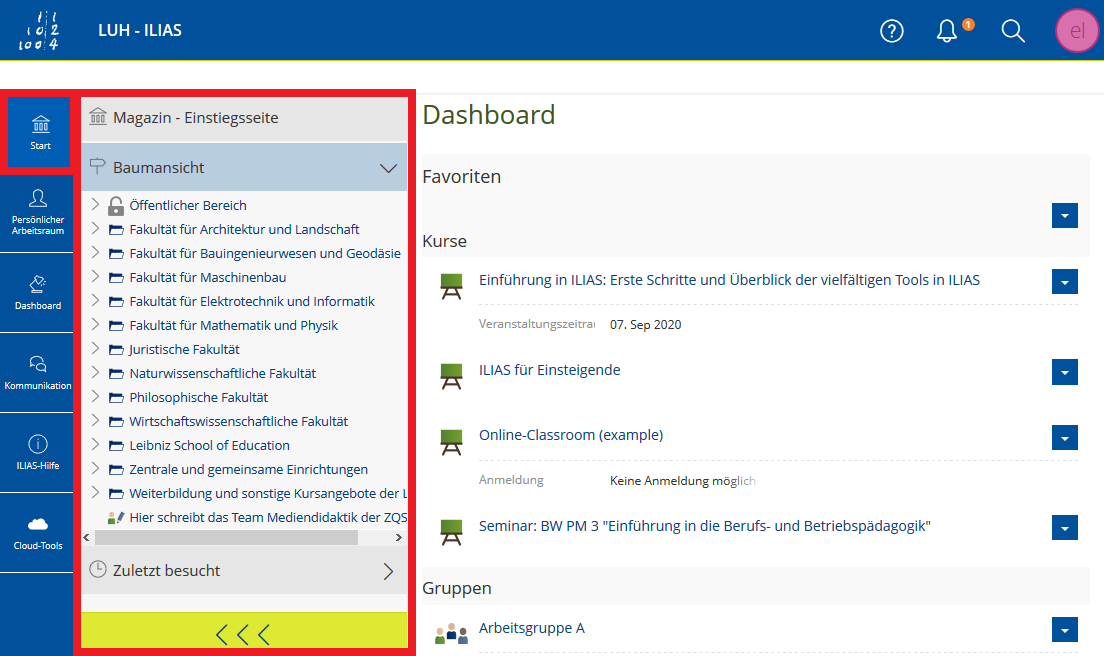Image resolution: width=1104 pixels, height=656 pixels.
Task: Open Fakultät für Elektrotechnik und Informatik
Action: [252, 301]
